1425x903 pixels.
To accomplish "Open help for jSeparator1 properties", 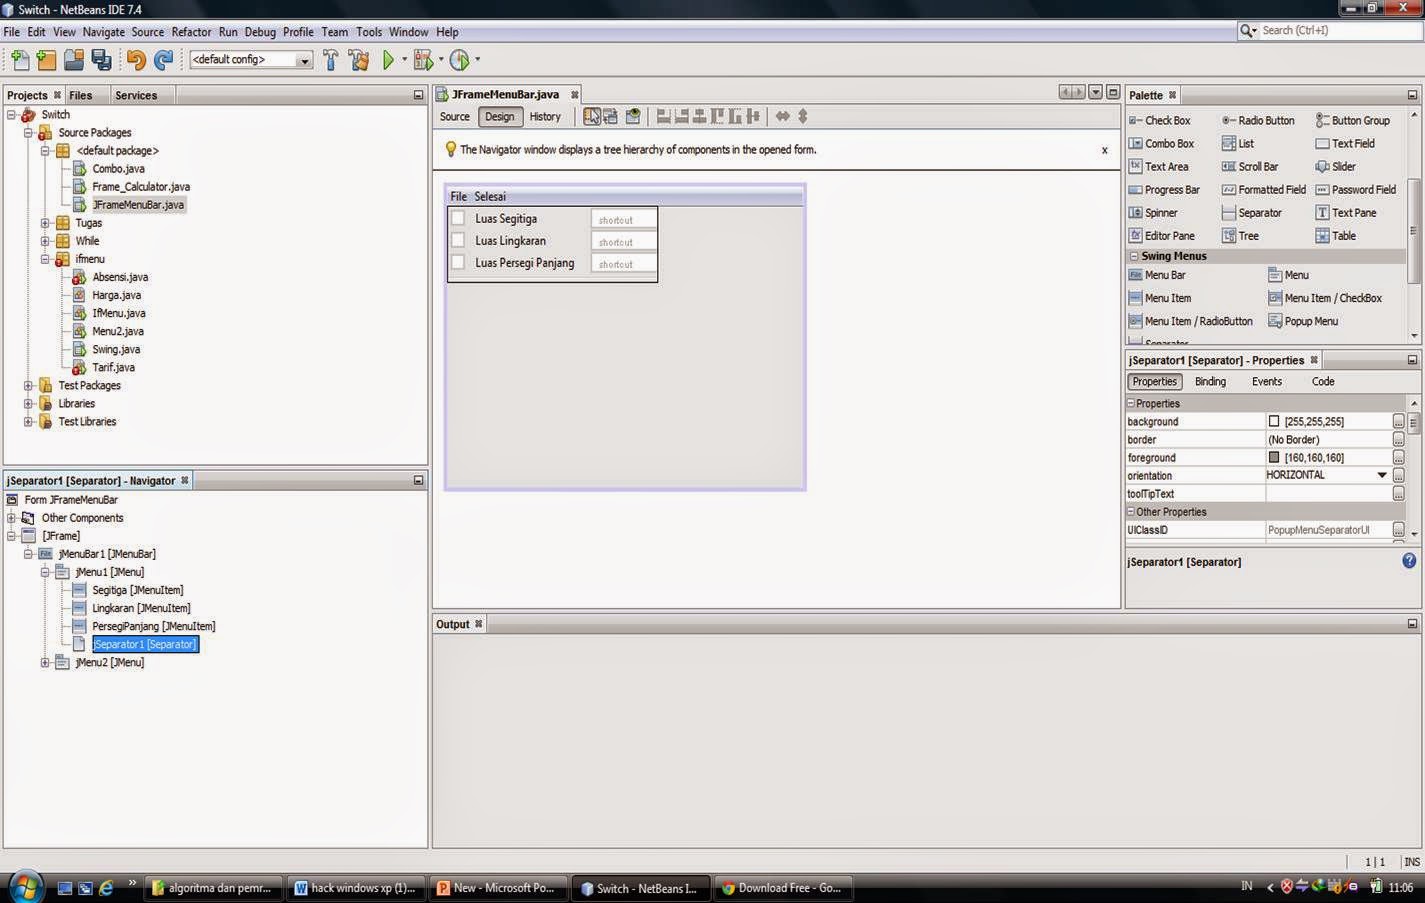I will 1409,561.
